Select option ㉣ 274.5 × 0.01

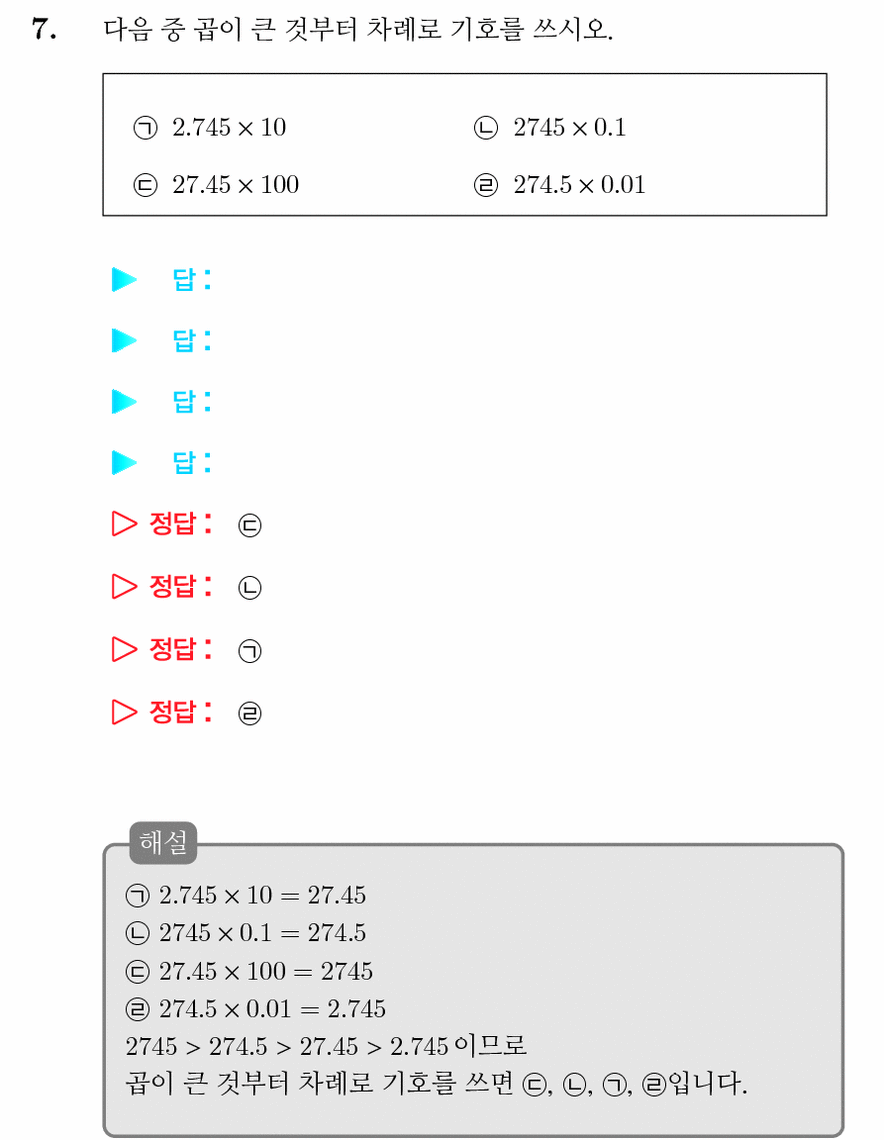coord(559,185)
